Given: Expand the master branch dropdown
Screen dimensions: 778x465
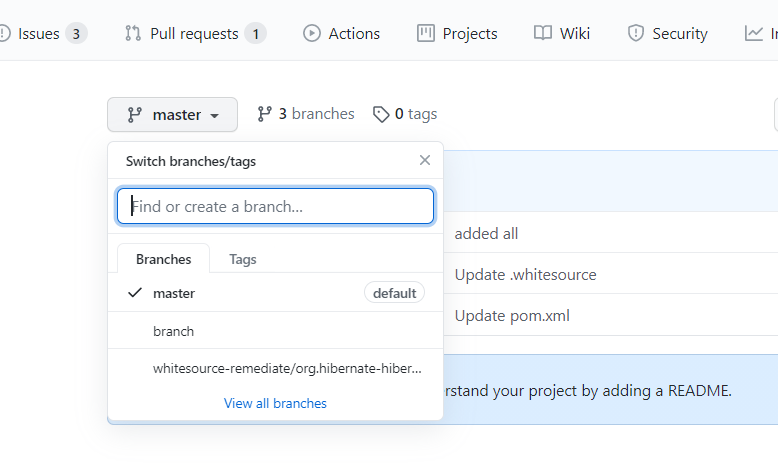Looking at the screenshot, I should (x=172, y=115).
